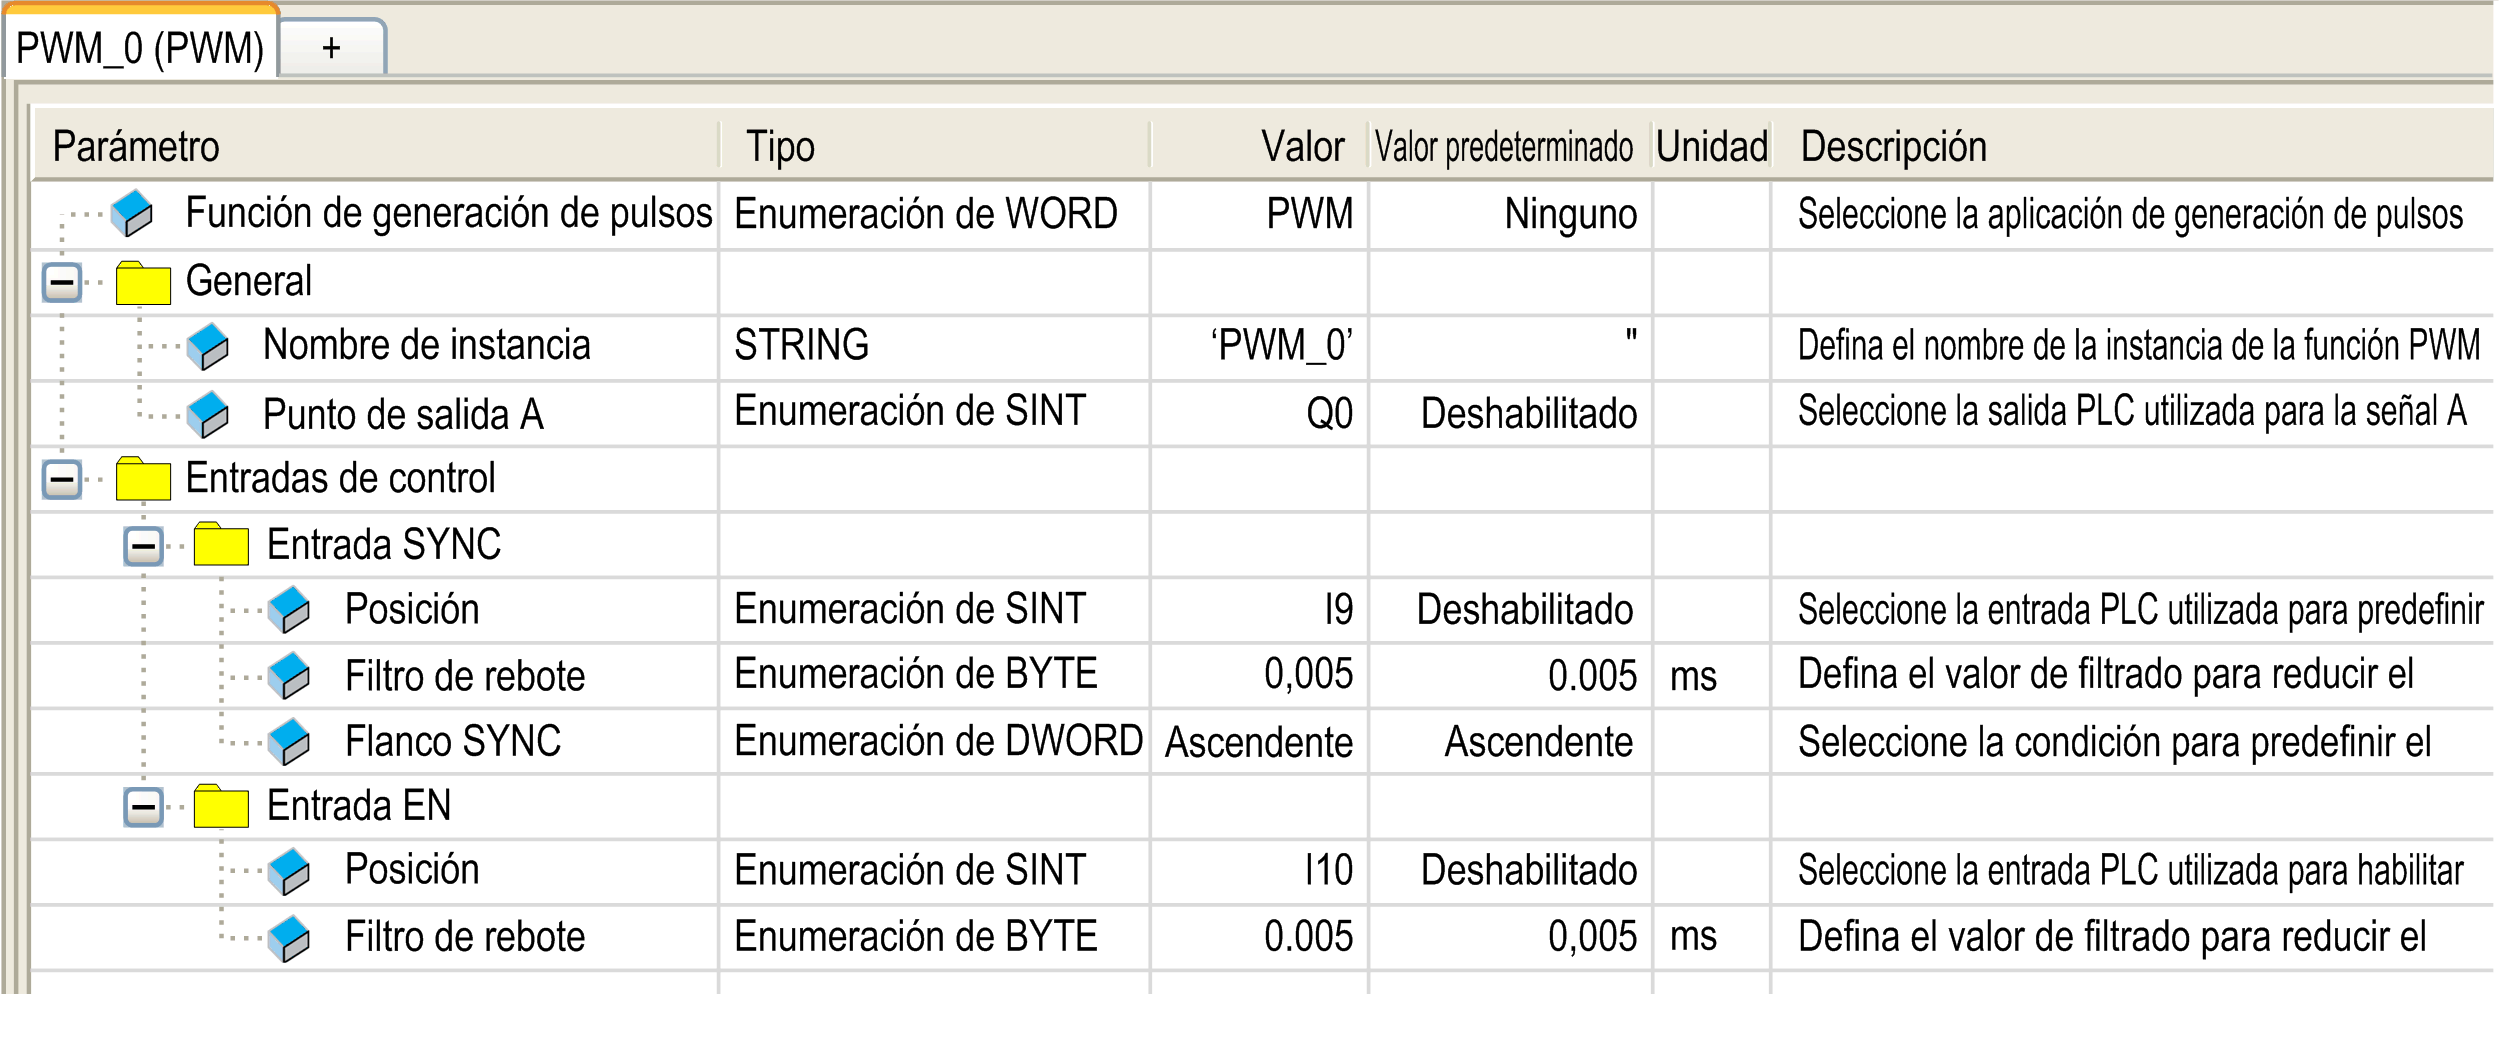Collapse the Entrada EN node
This screenshot has width=2503, height=1041.
coord(143,807)
